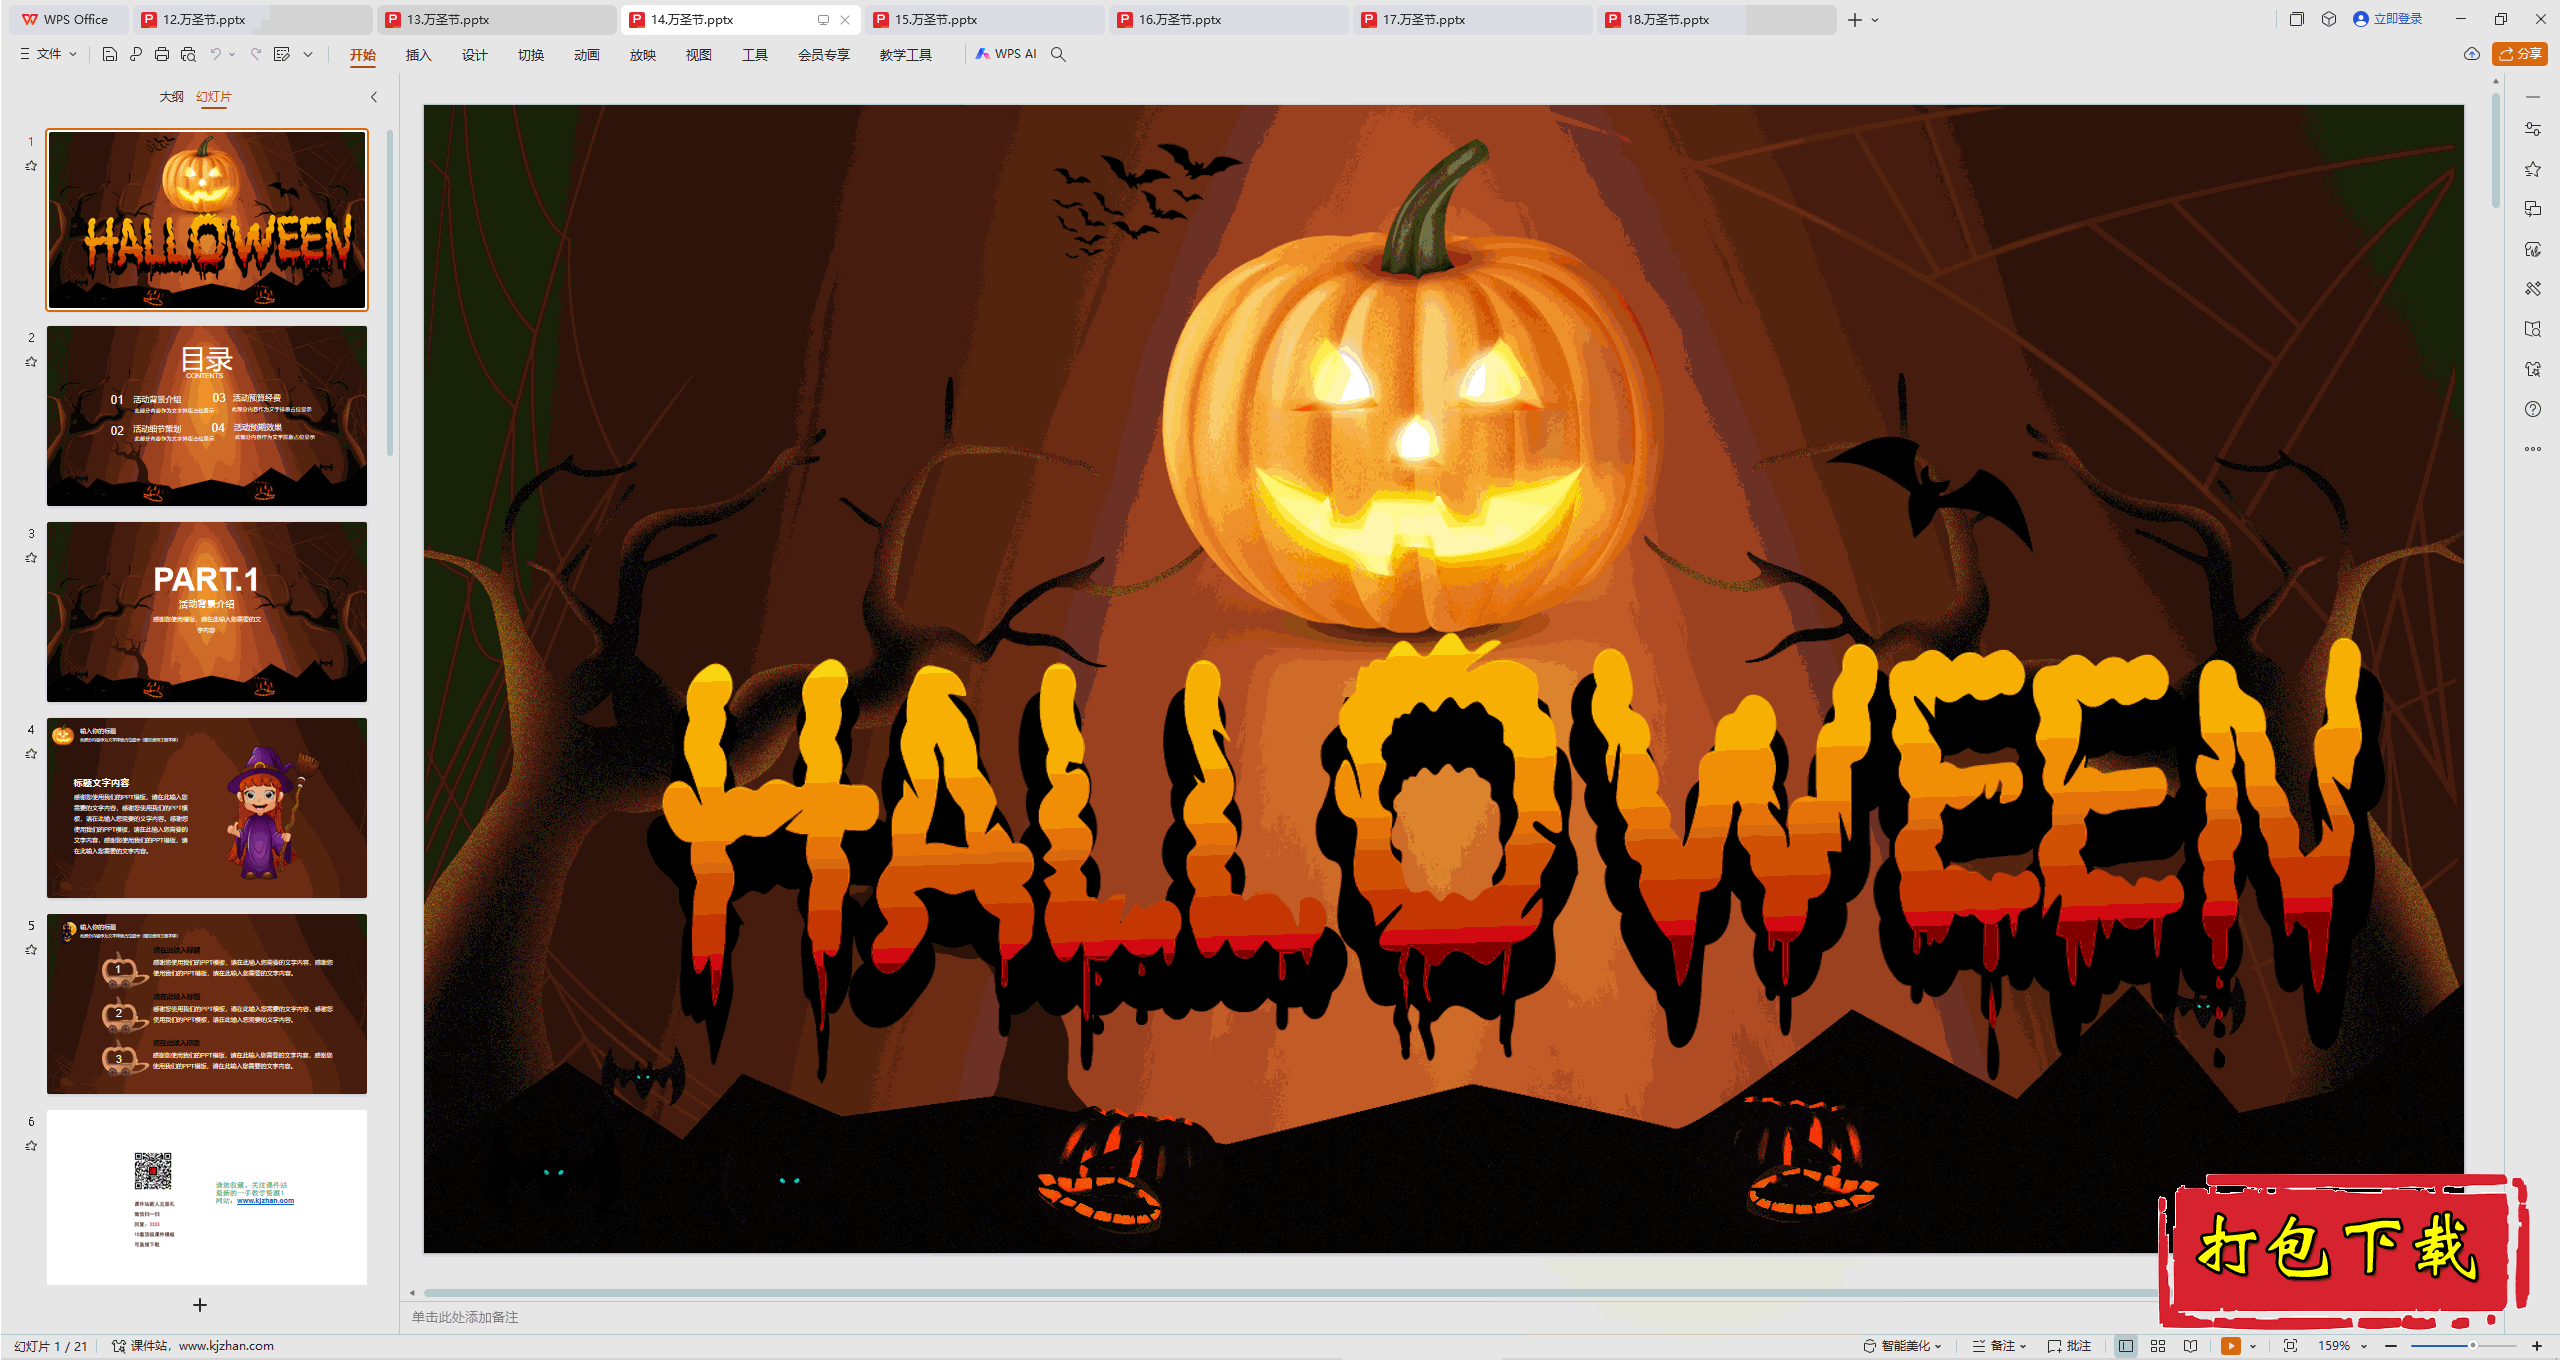Image resolution: width=2560 pixels, height=1360 pixels.
Task: Expand the quick toolbar customize chevron
Action: (x=308, y=54)
